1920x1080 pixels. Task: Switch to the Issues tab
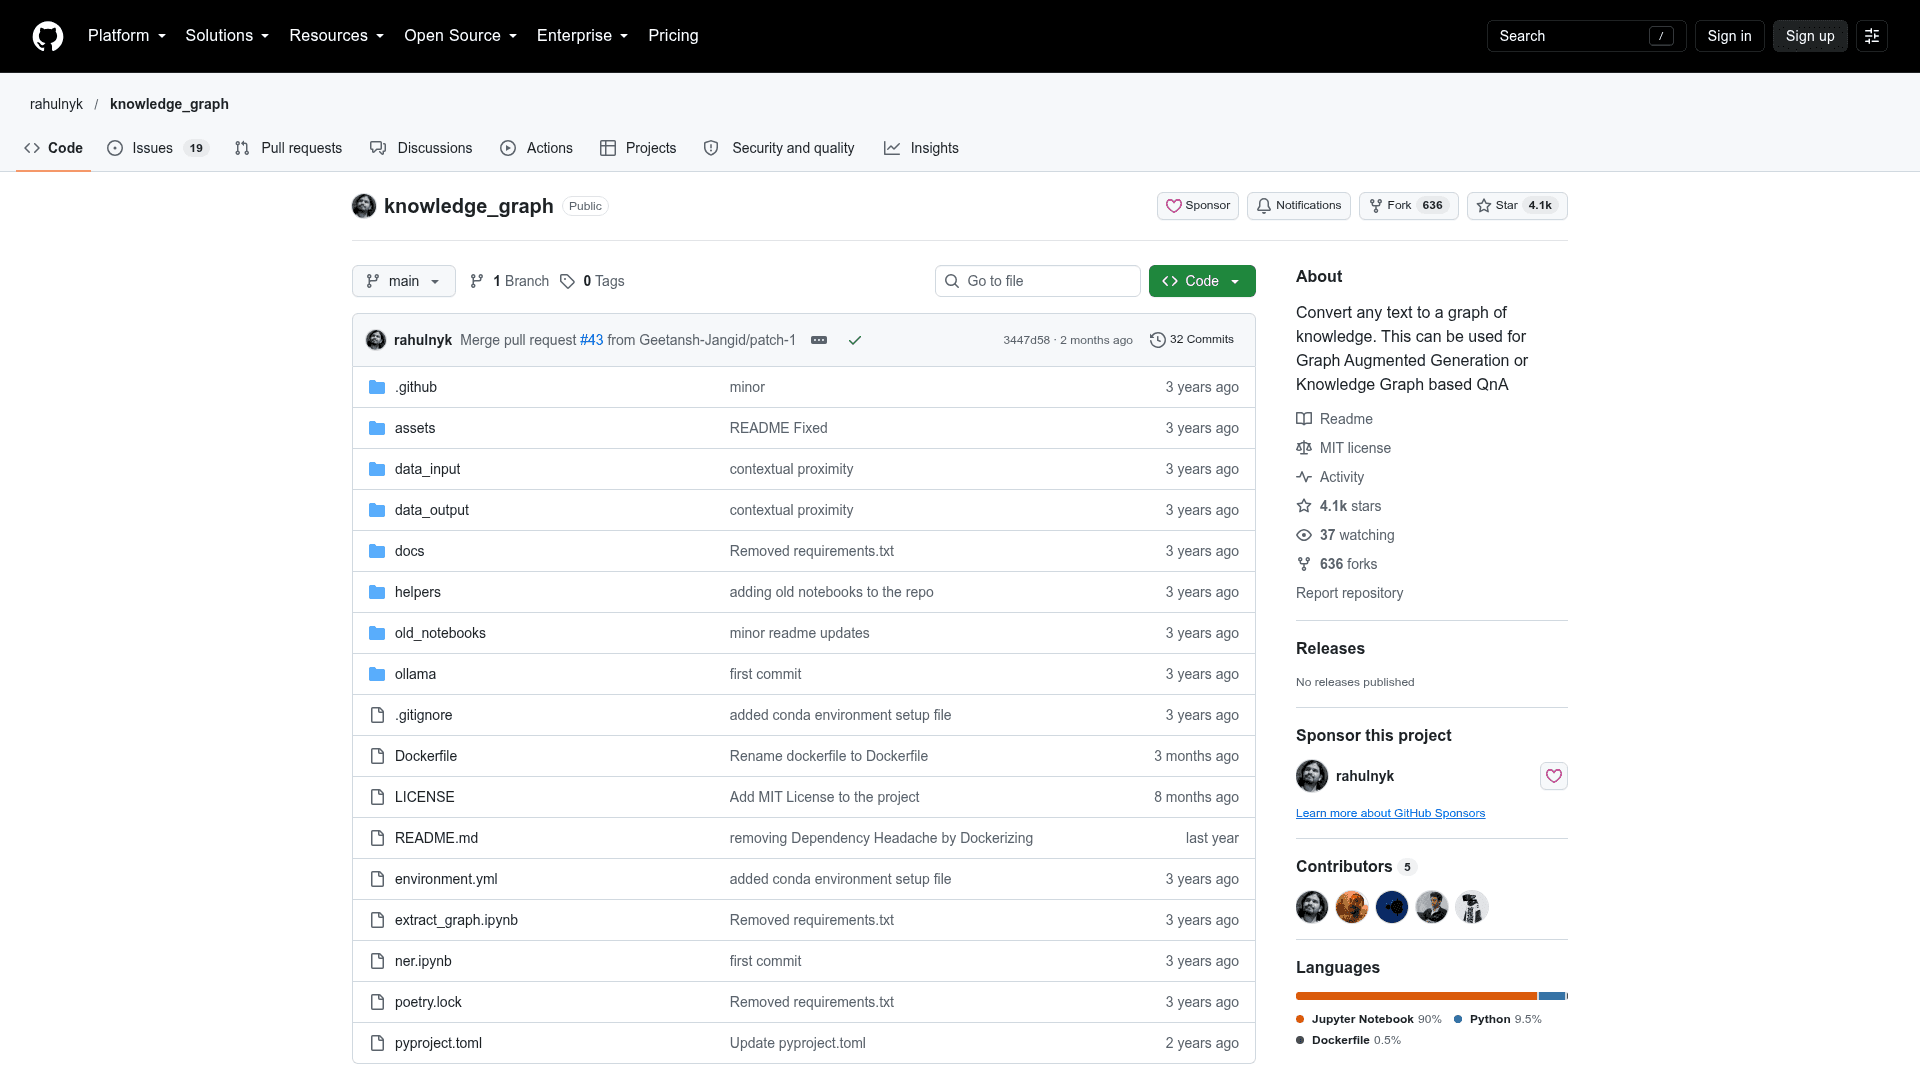tap(157, 148)
